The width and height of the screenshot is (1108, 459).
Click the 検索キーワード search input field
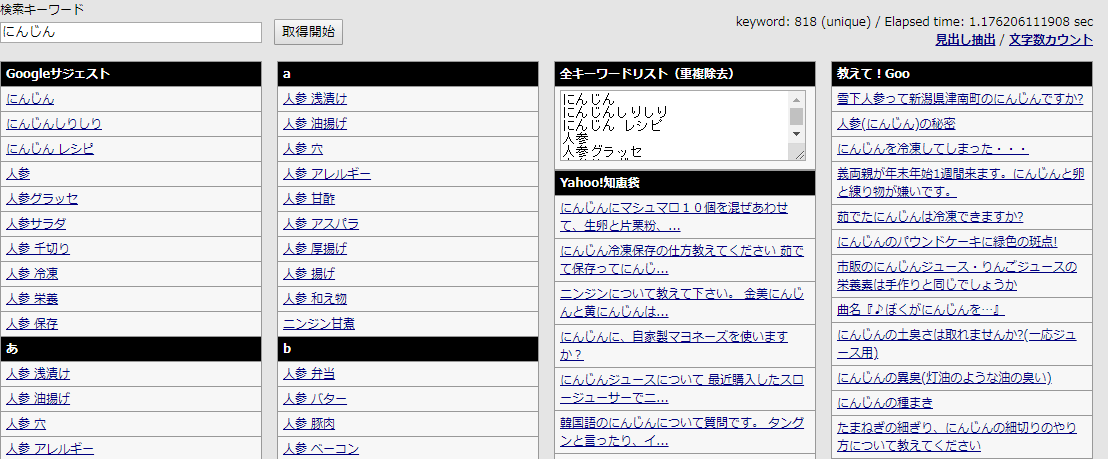pyautogui.click(x=131, y=32)
